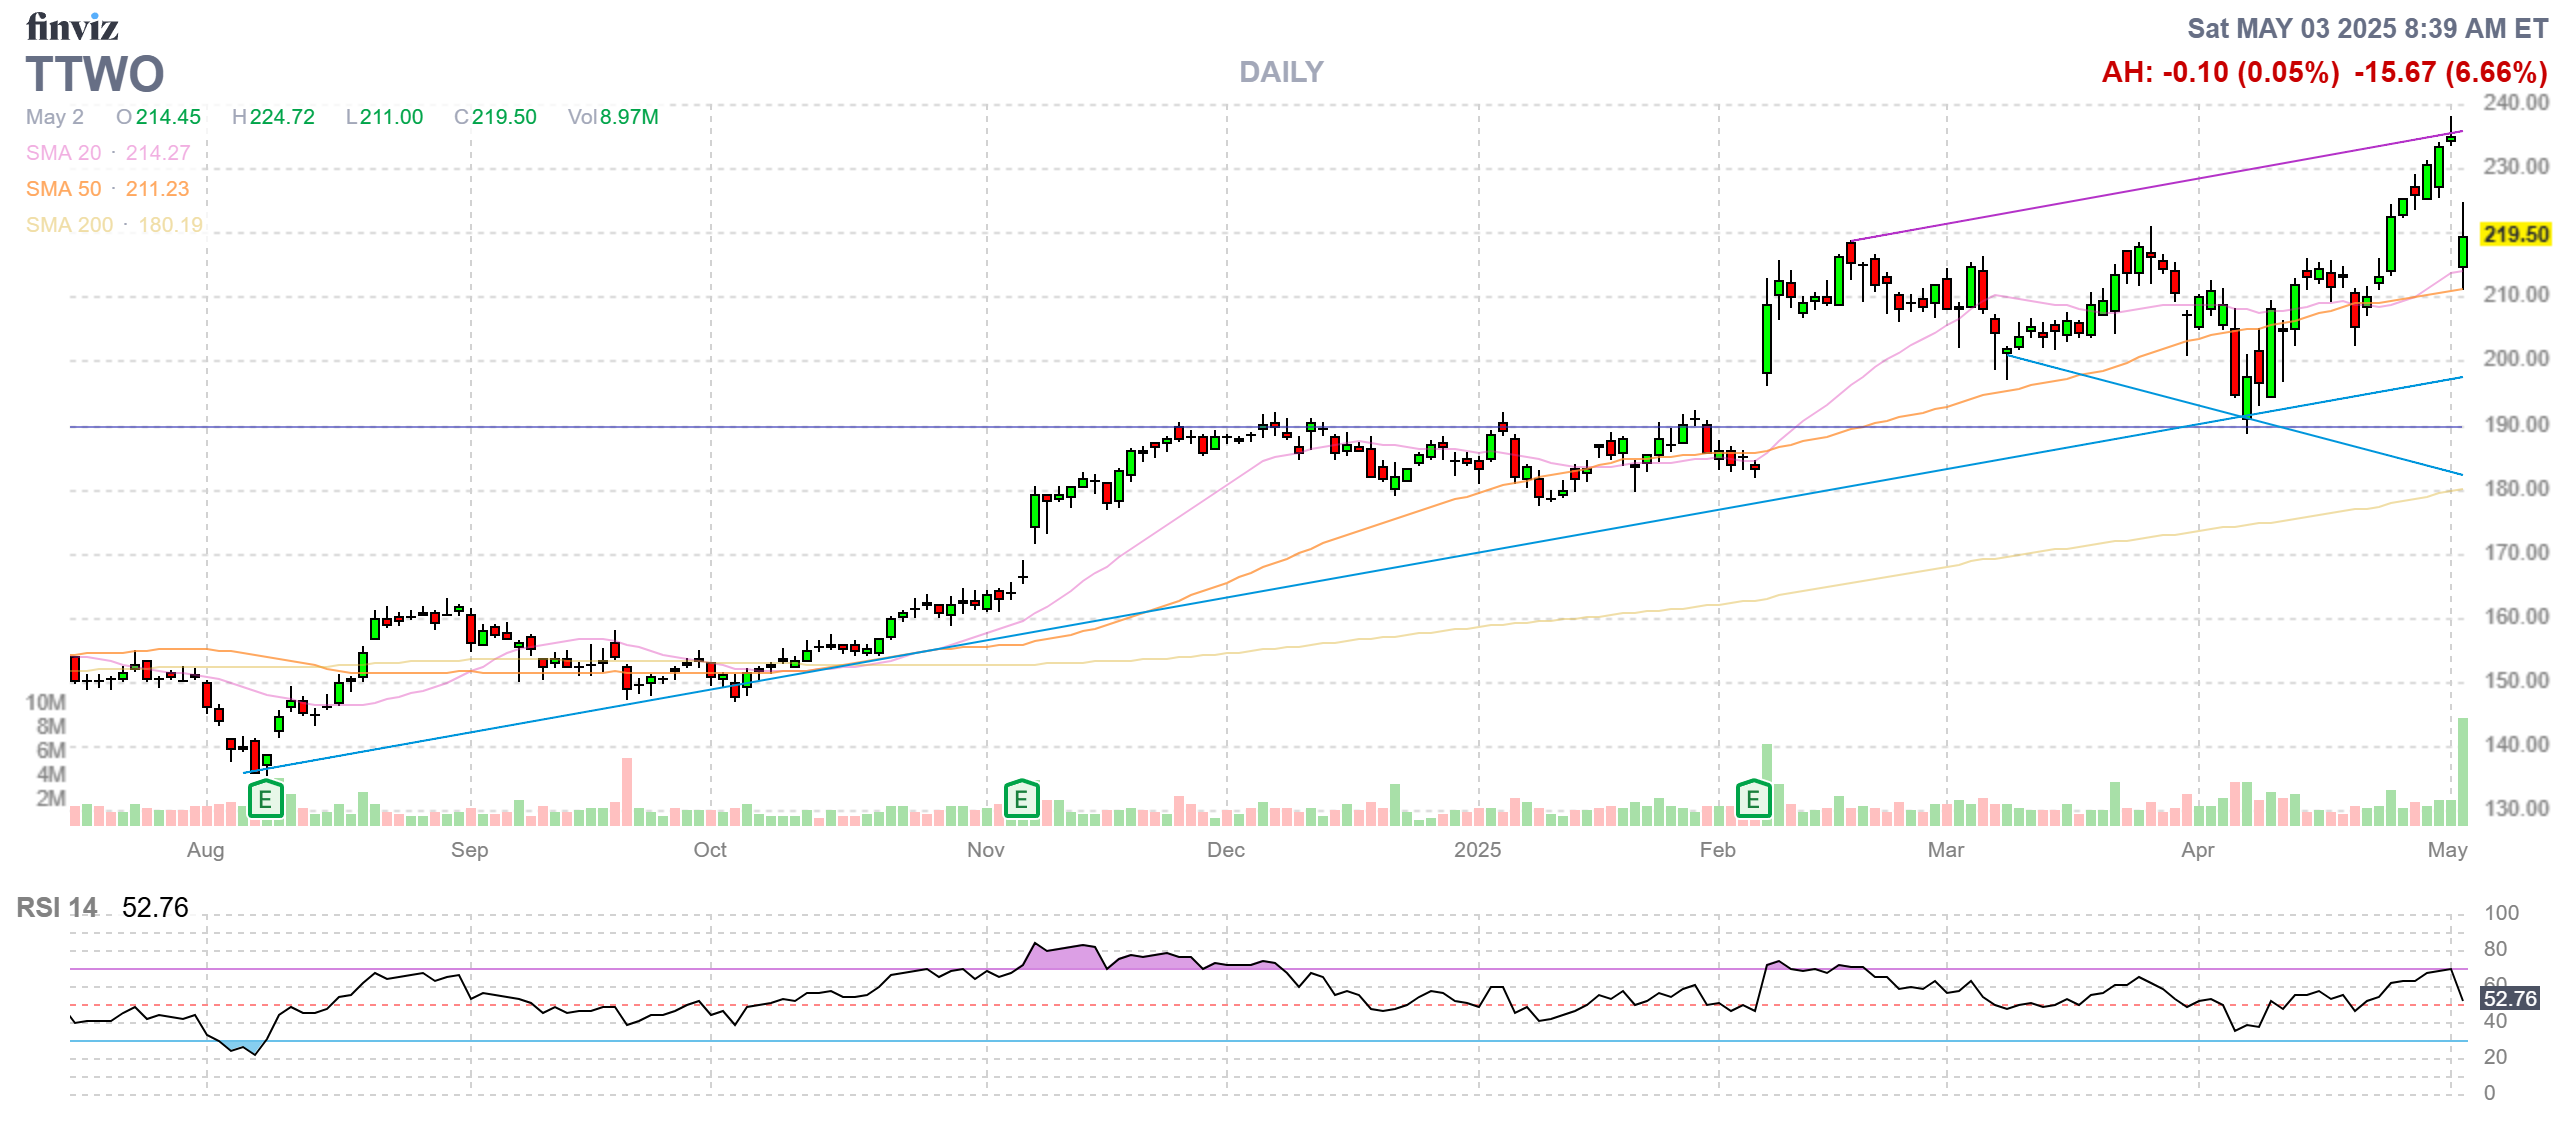2574x1124 pixels.
Task: Click the finviz logo
Action: (x=72, y=27)
